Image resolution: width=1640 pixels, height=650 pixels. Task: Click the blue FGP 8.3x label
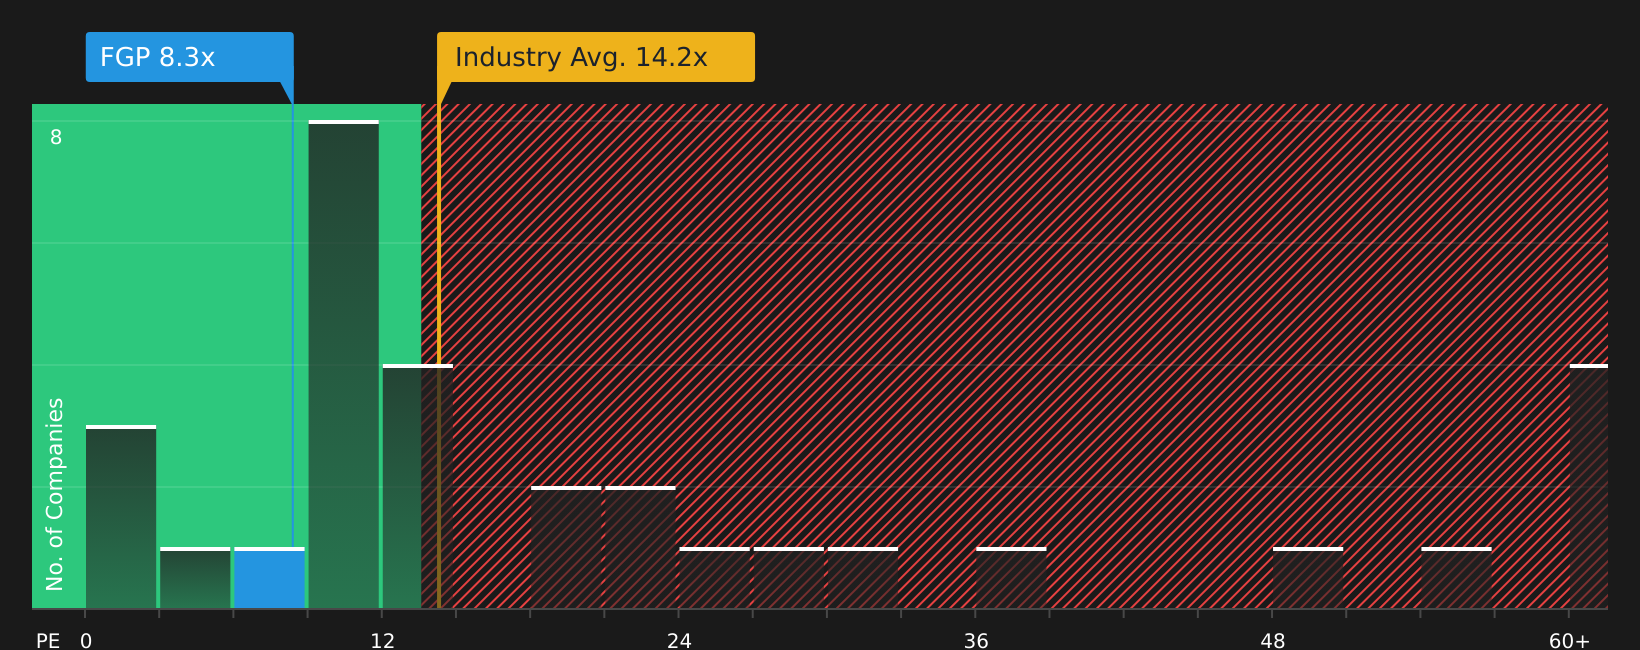click(190, 57)
